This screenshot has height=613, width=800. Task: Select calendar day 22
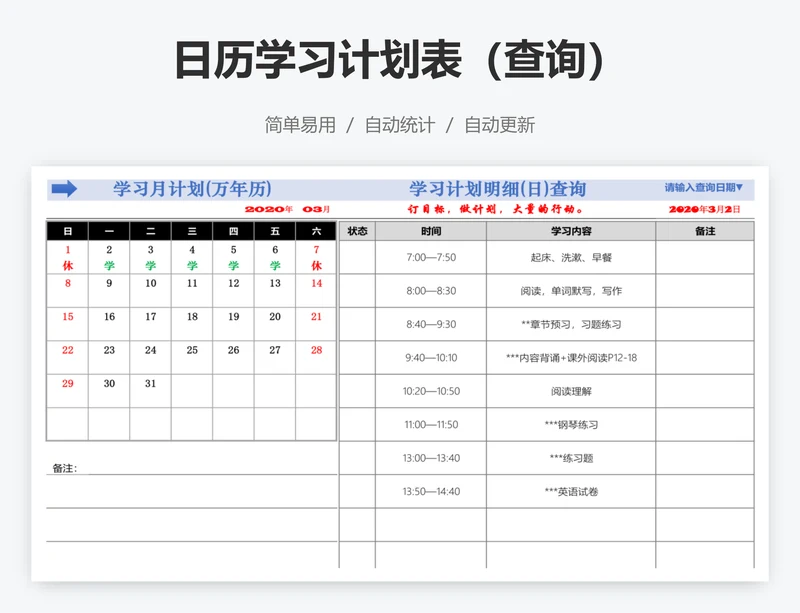click(x=67, y=358)
